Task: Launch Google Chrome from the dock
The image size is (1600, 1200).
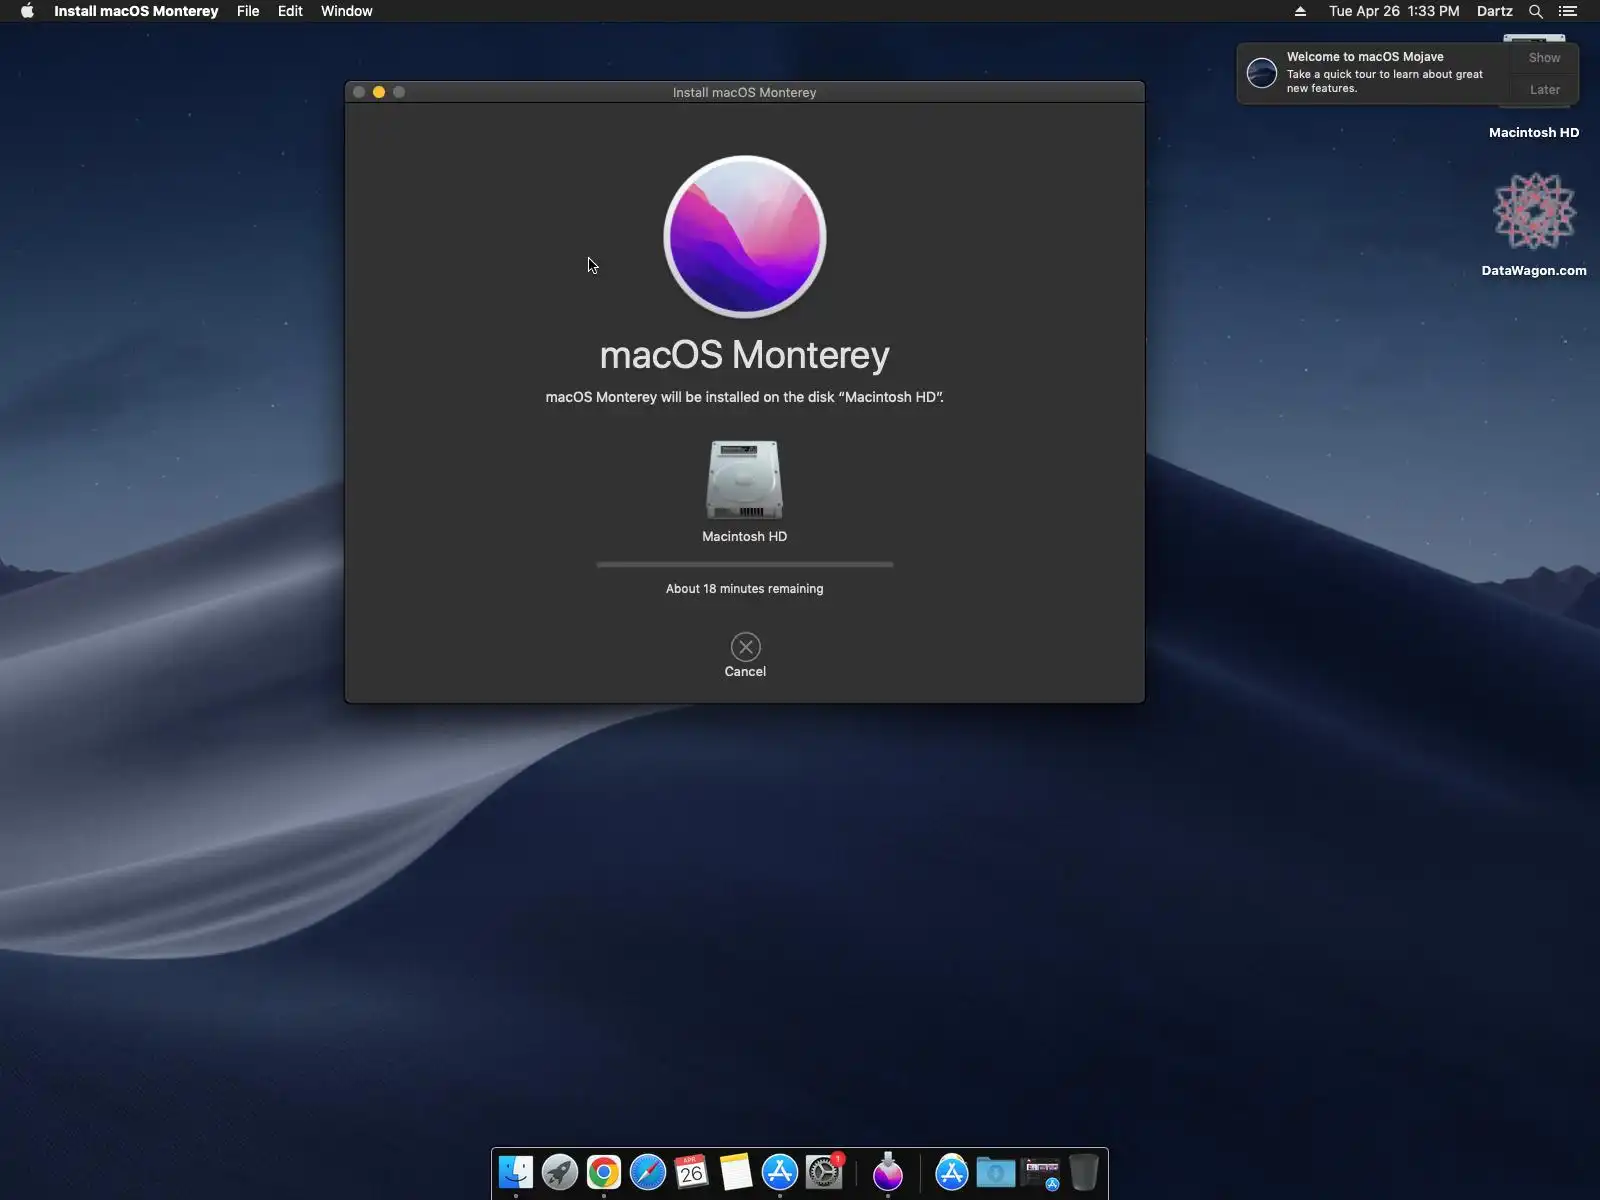Action: pyautogui.click(x=604, y=1172)
